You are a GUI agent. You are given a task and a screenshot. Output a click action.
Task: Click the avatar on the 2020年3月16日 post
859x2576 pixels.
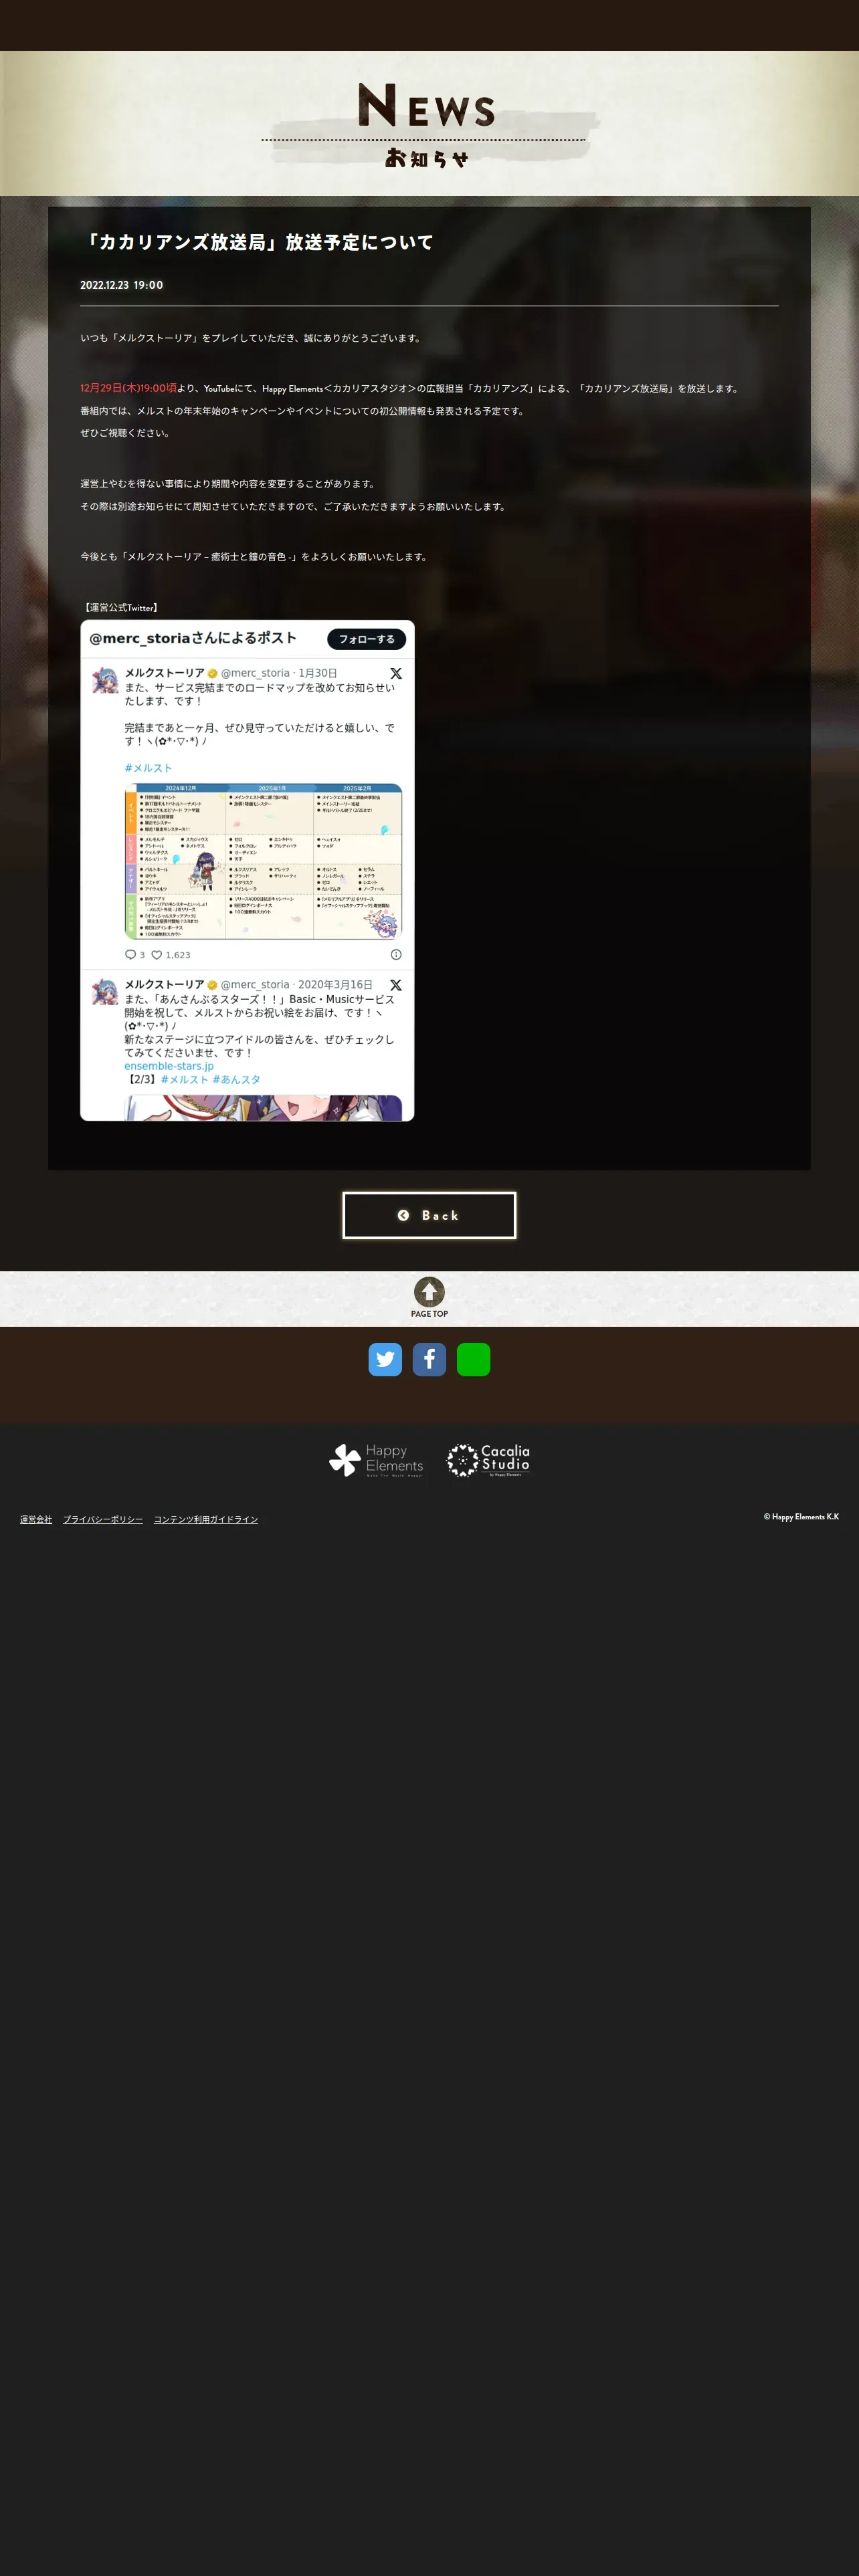click(105, 993)
